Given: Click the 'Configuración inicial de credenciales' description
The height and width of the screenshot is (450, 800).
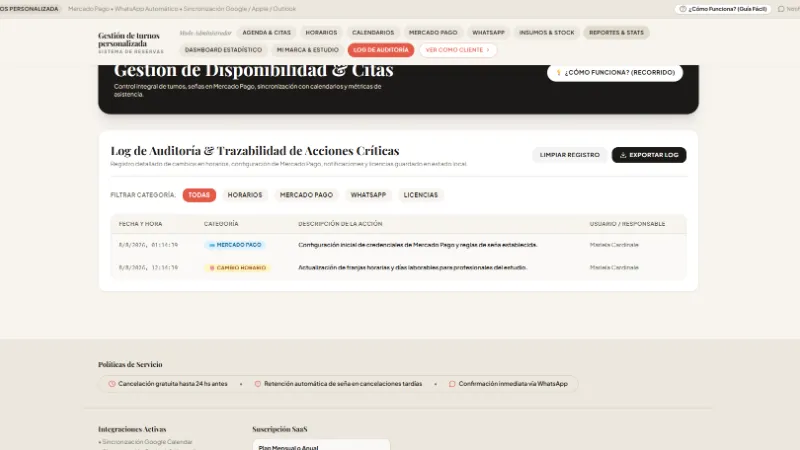Looking at the screenshot, I should point(417,245).
